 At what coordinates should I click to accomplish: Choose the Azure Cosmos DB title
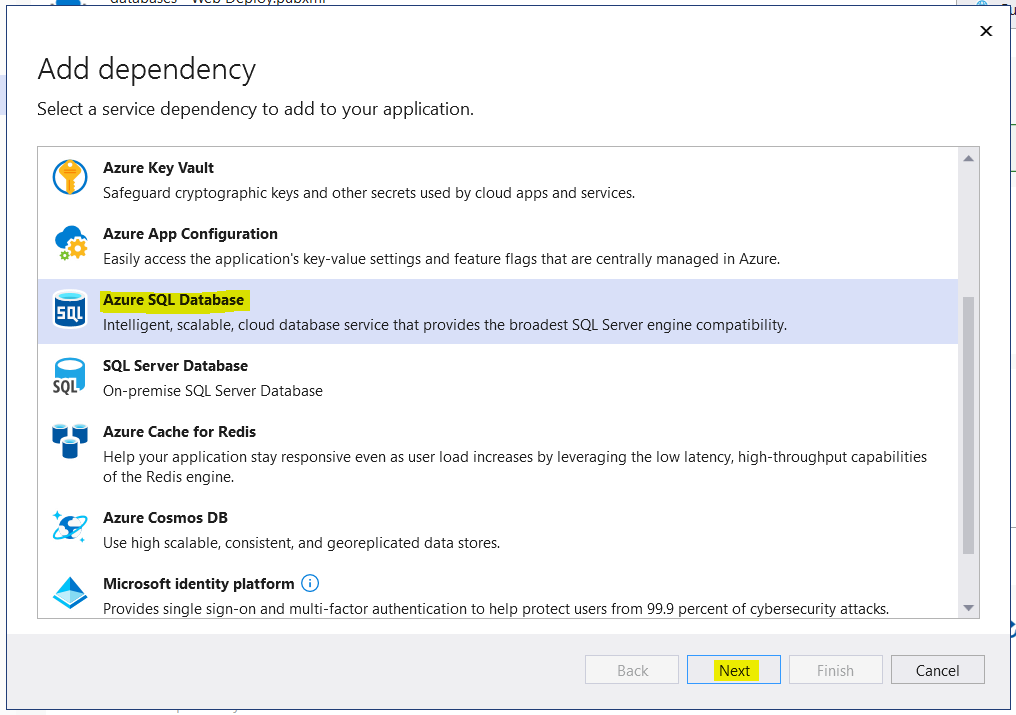pyautogui.click(x=165, y=518)
